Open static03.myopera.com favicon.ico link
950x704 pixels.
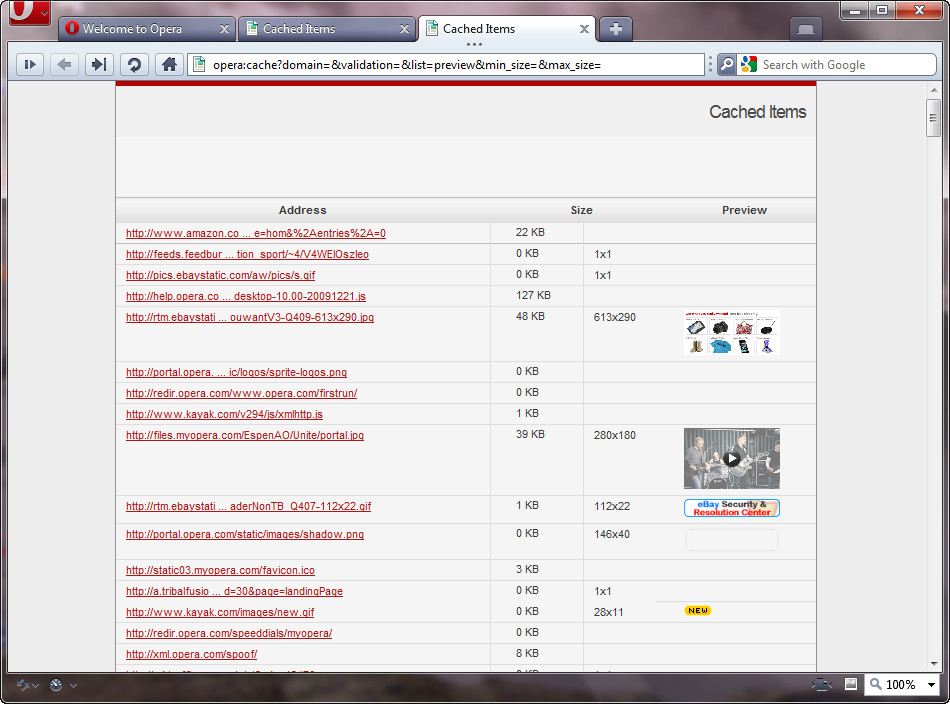[x=221, y=570]
